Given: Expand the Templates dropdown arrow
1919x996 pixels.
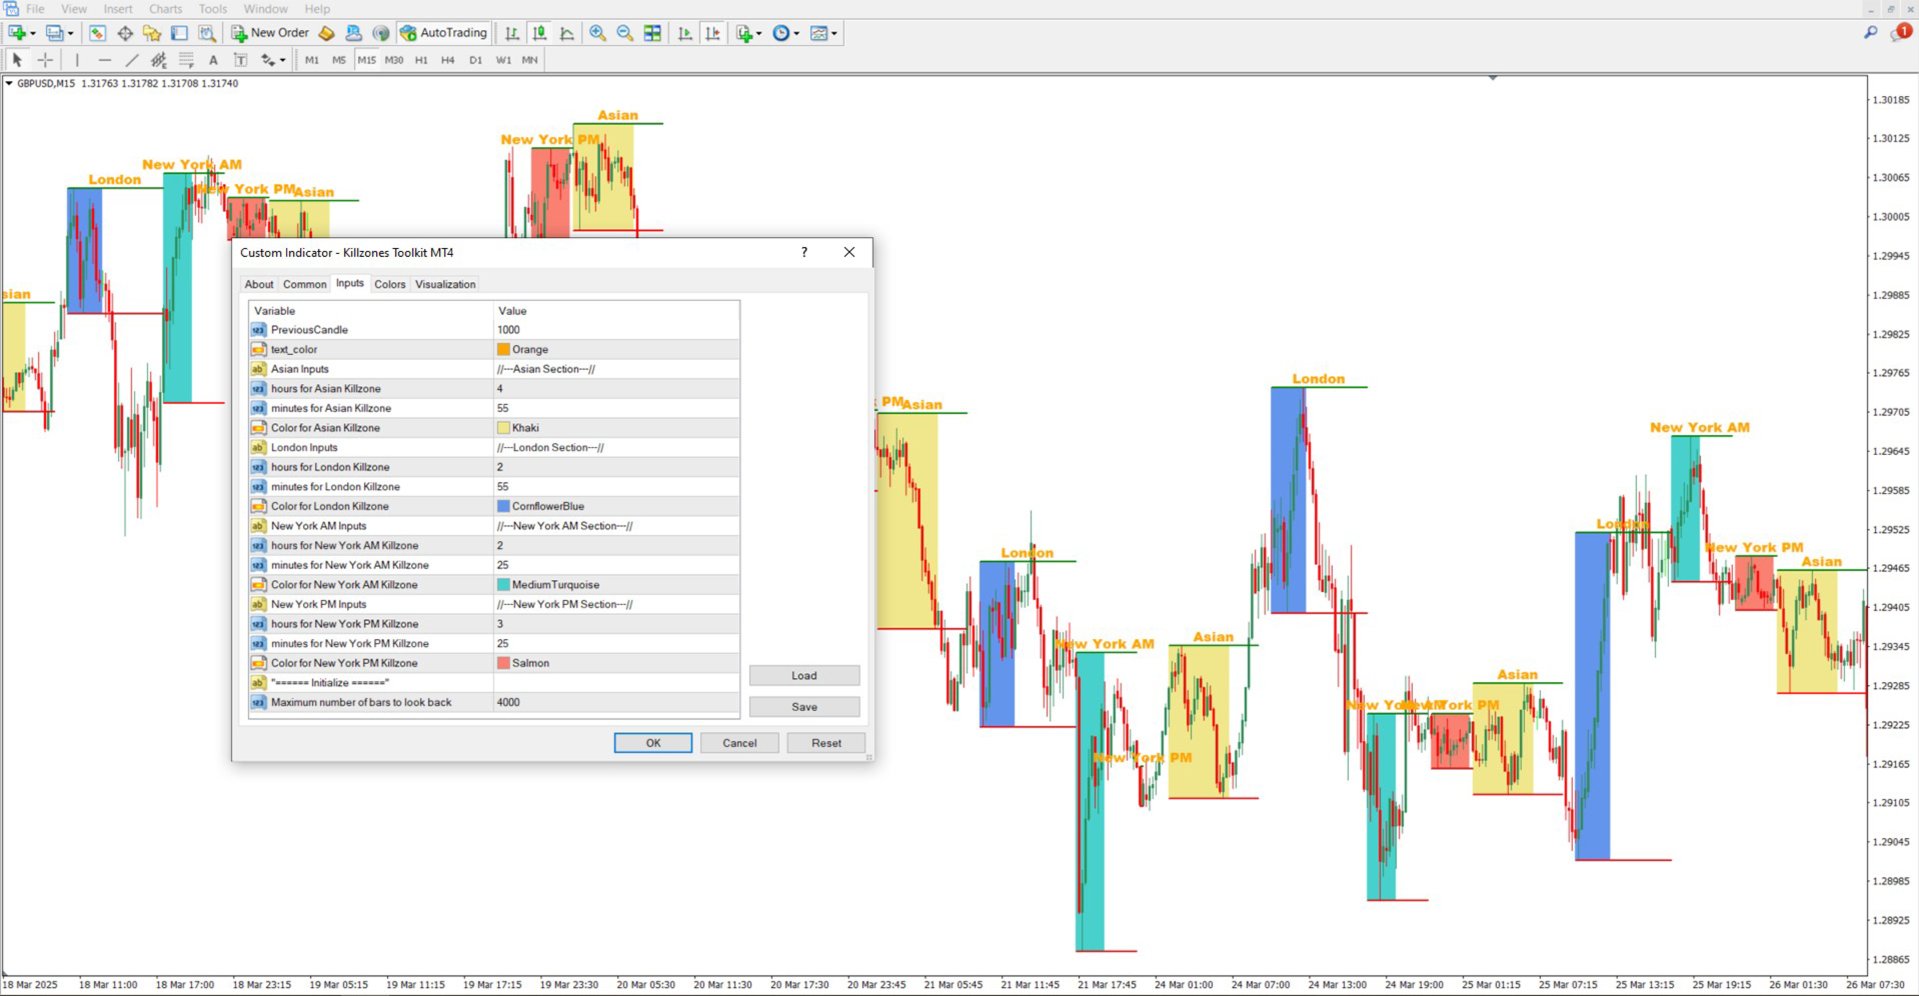Looking at the screenshot, I should pos(834,33).
